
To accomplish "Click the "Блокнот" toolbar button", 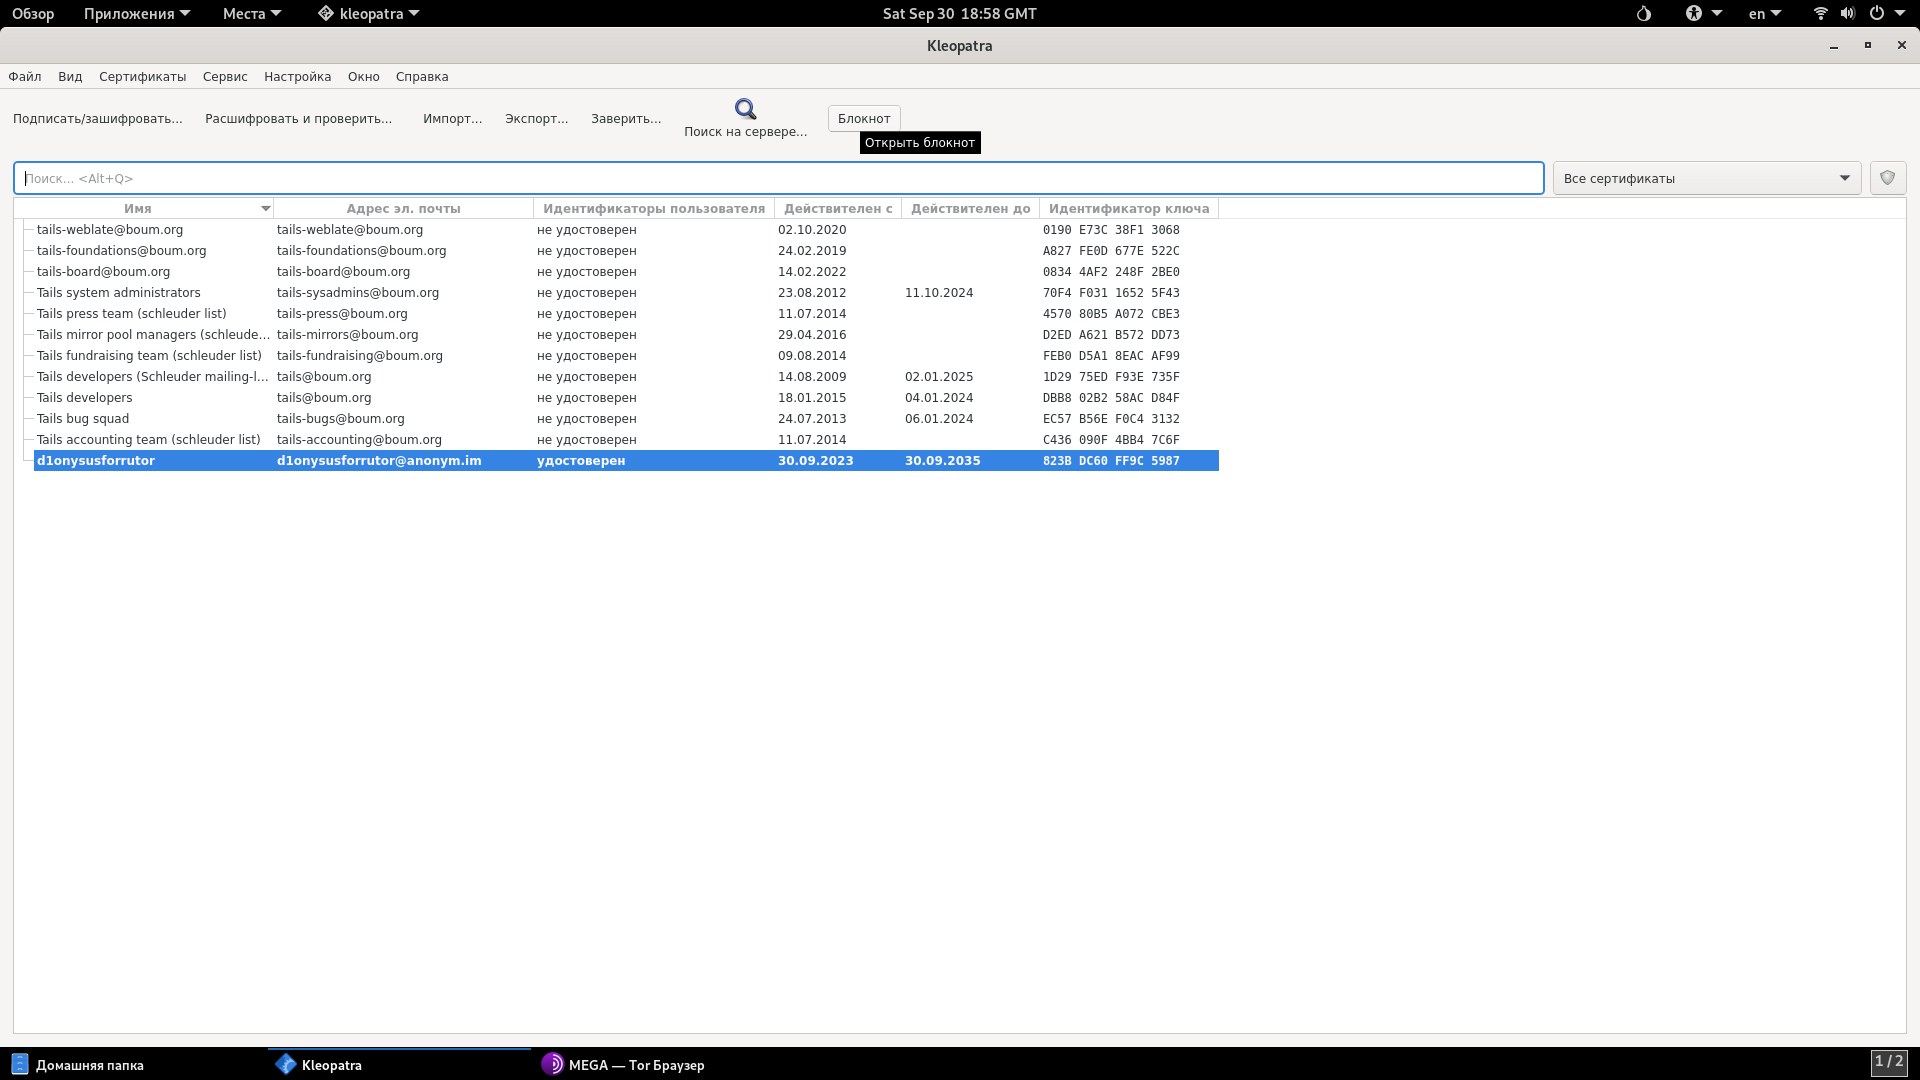I will pos(863,118).
